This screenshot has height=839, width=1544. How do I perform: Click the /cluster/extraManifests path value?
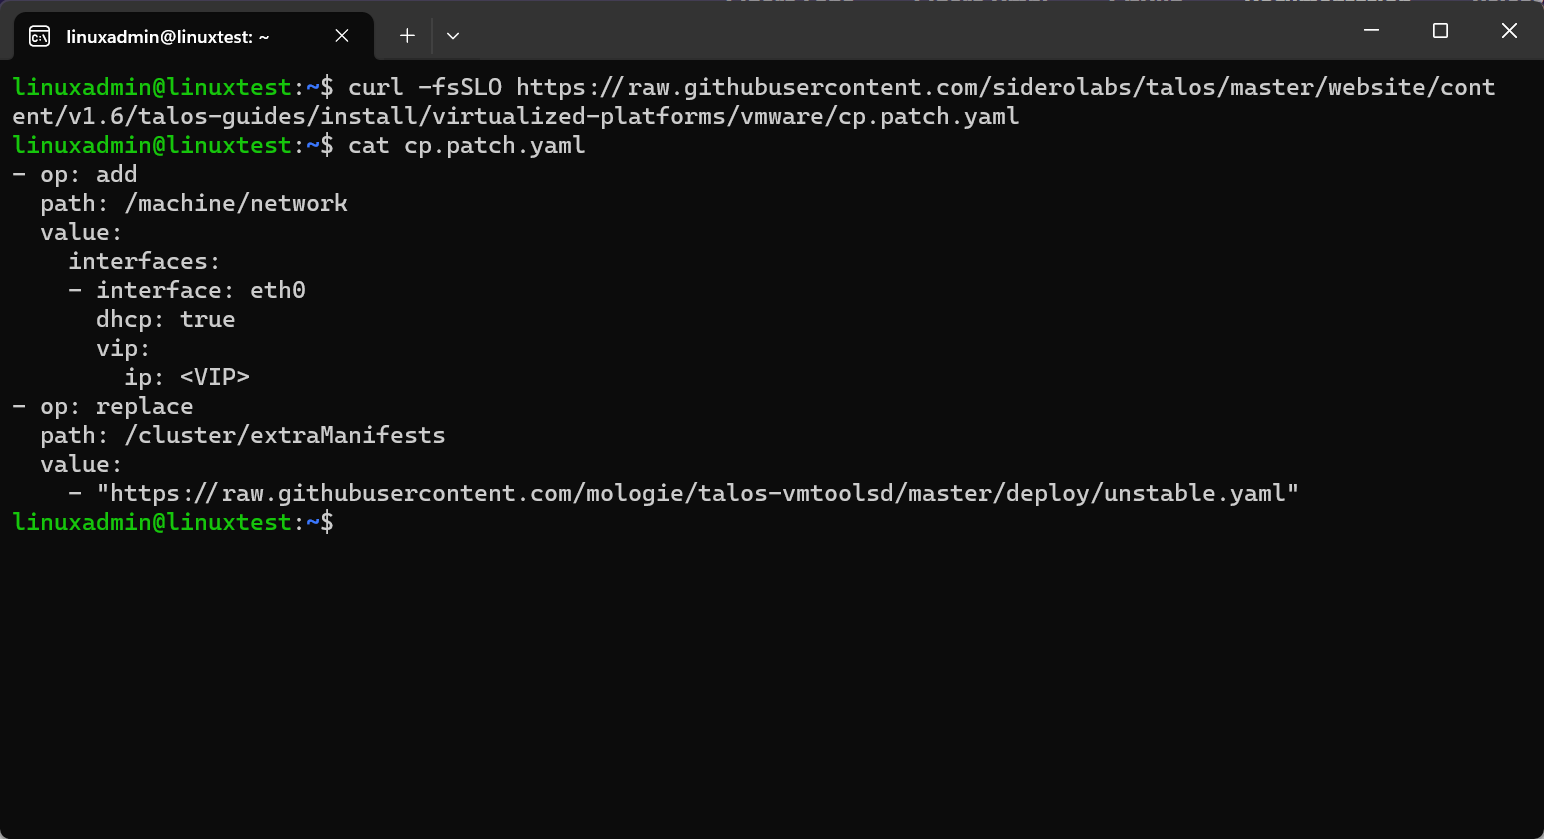click(x=285, y=435)
